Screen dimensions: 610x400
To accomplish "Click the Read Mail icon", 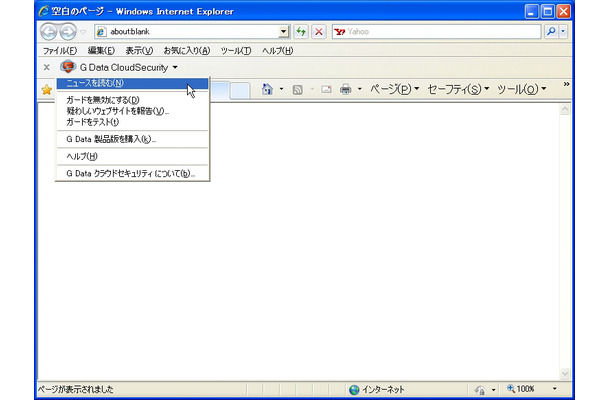I will pyautogui.click(x=326, y=90).
